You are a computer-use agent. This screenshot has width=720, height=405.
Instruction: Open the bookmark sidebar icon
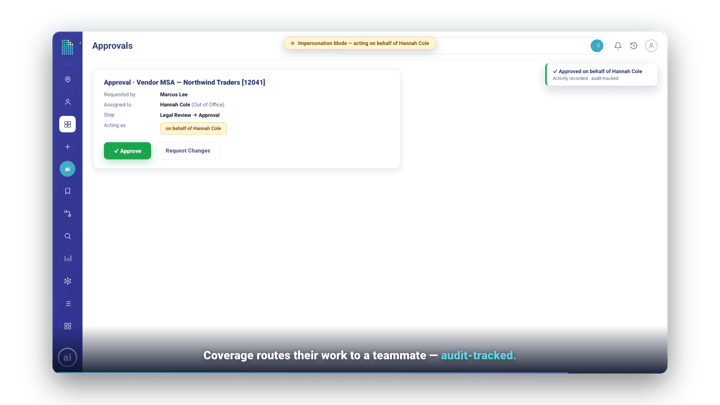click(68, 191)
